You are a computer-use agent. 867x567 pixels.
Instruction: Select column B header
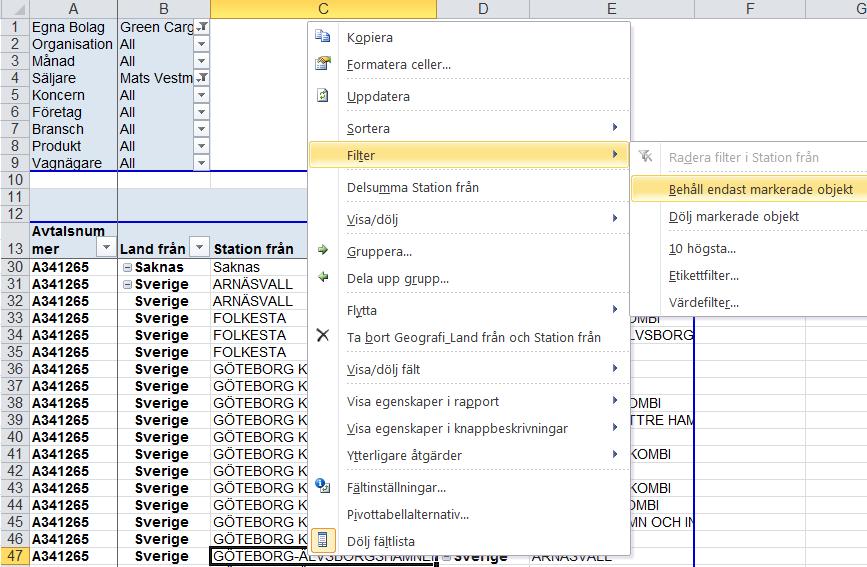coord(164,8)
